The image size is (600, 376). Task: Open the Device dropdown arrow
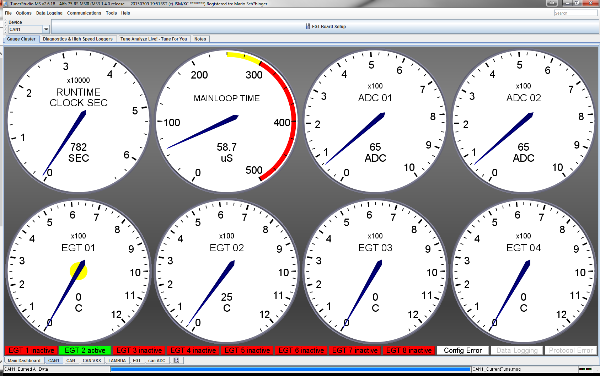(46, 29)
